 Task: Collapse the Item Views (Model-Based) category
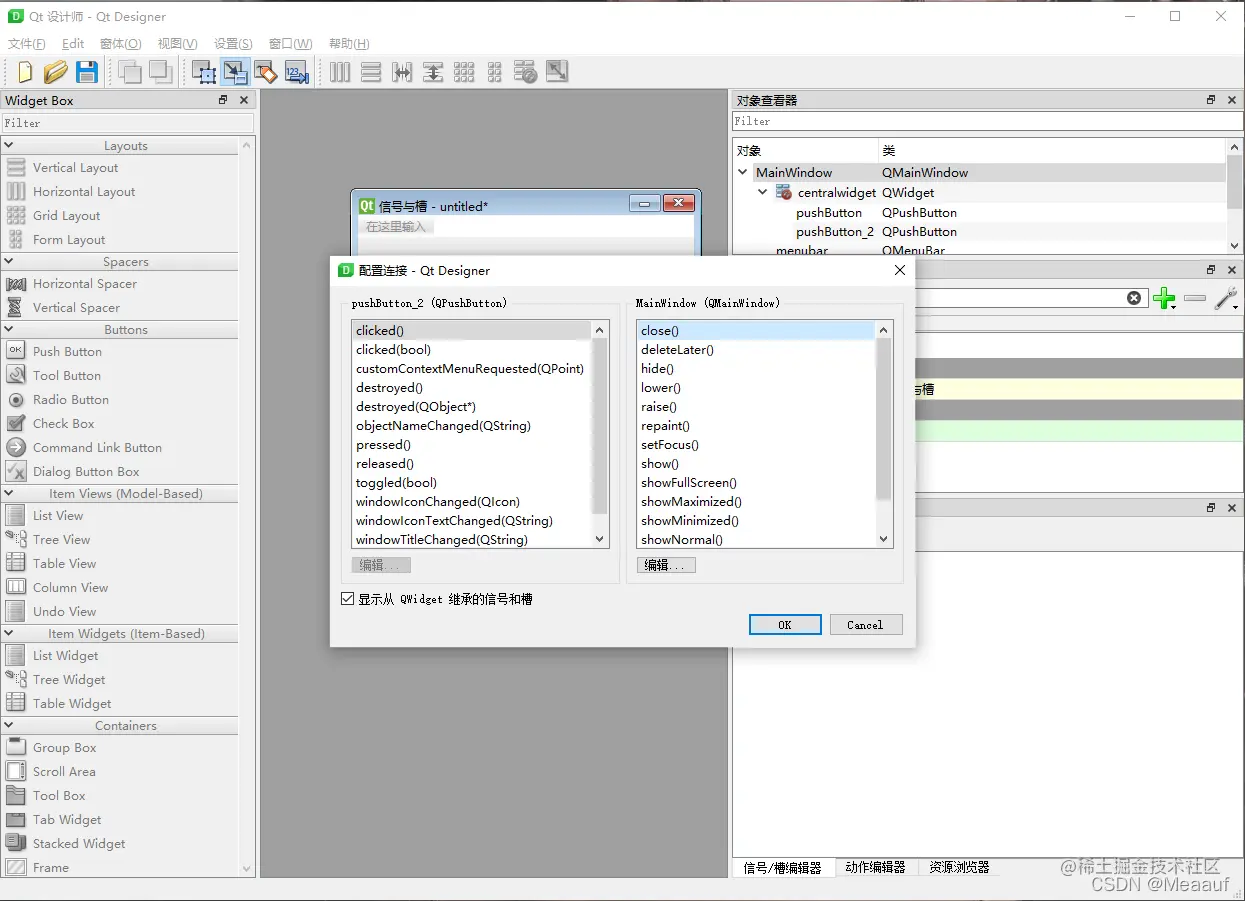click(9, 494)
